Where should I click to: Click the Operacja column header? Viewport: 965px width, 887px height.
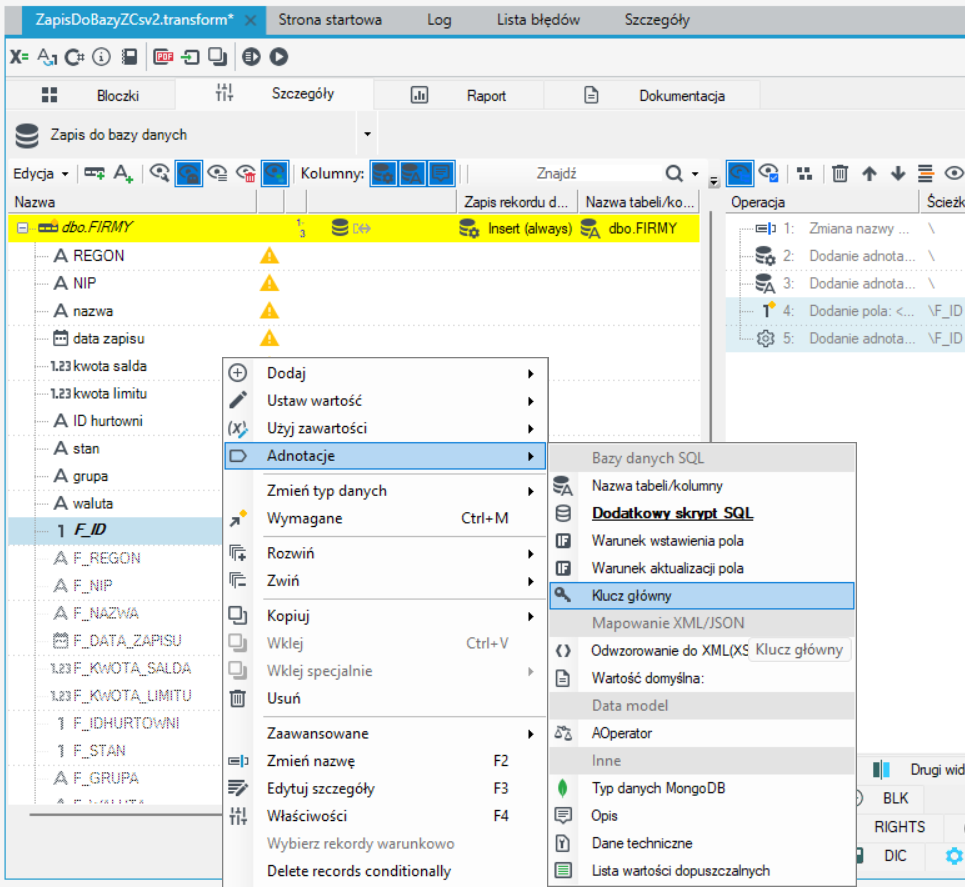822,202
